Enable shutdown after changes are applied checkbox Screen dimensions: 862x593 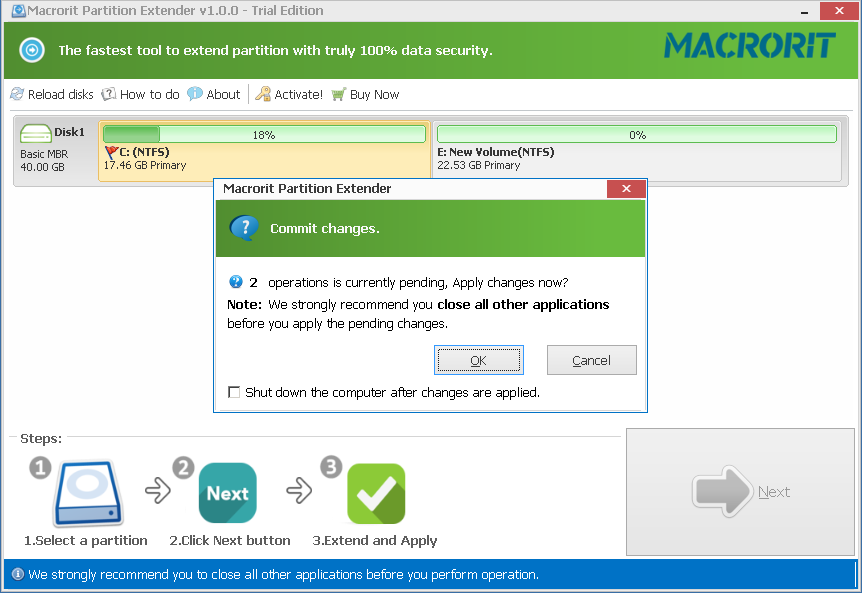[x=234, y=392]
